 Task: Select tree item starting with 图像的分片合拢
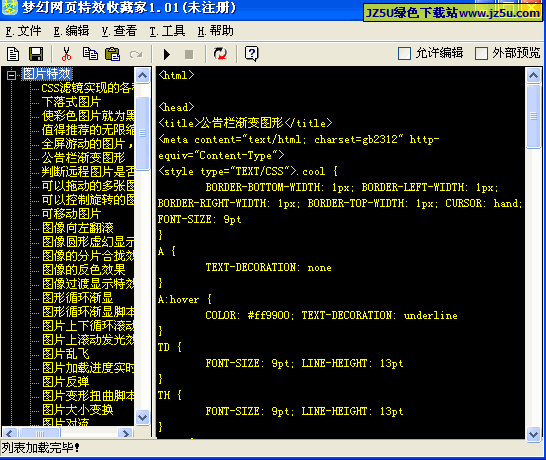click(88, 256)
